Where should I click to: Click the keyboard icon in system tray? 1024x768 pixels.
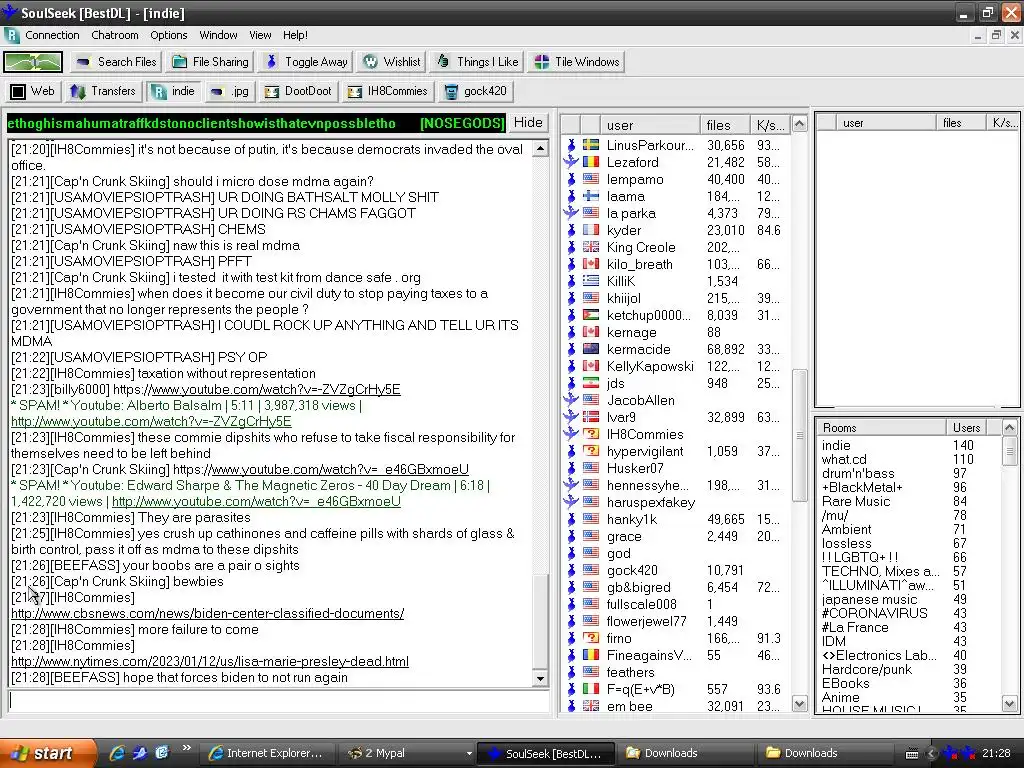coord(912,754)
